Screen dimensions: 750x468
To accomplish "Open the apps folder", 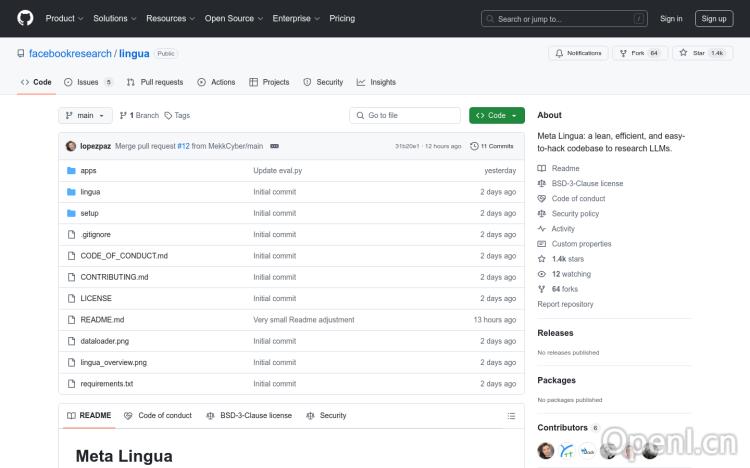I will click(x=88, y=170).
